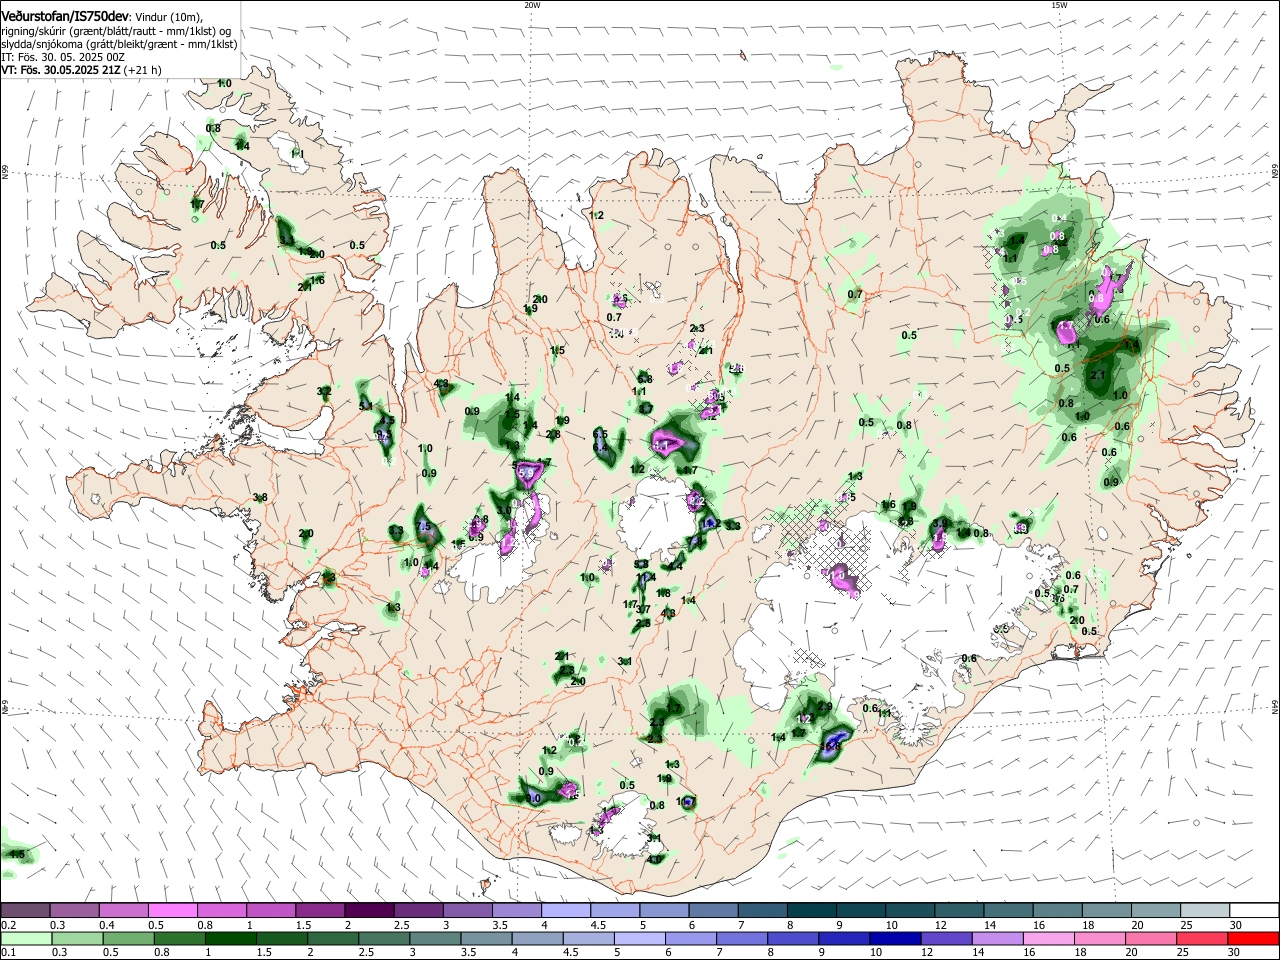The height and width of the screenshot is (960, 1280).
Task: Click the '0.4' label on the snow scale
Action: click(x=107, y=925)
